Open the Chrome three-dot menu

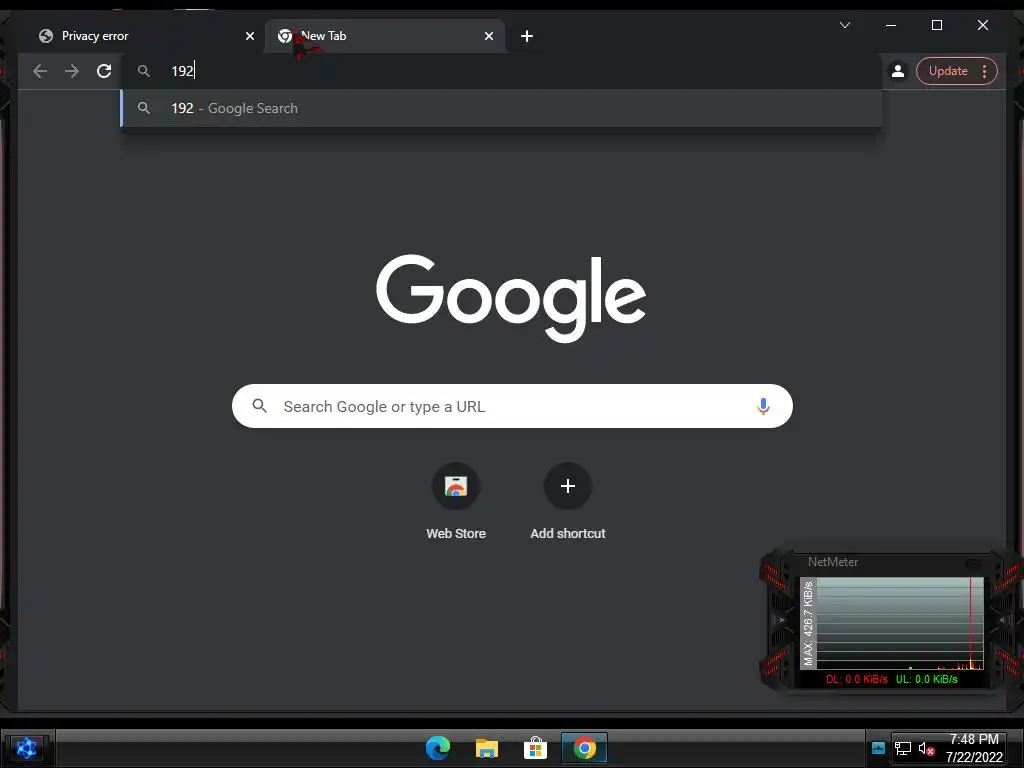(984, 71)
